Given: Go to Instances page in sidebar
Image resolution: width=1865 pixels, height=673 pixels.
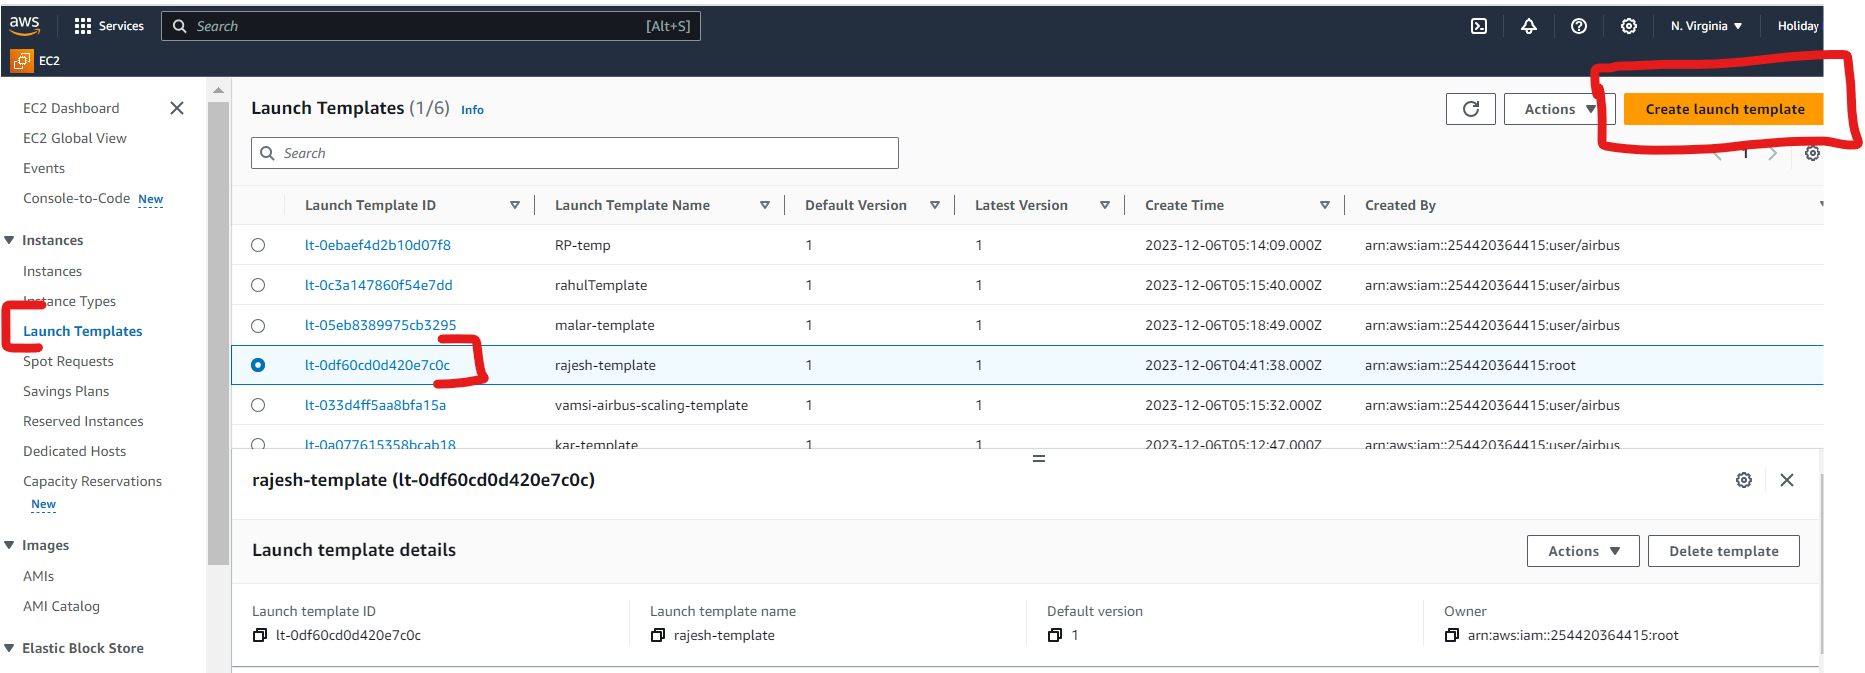Looking at the screenshot, I should coord(53,271).
